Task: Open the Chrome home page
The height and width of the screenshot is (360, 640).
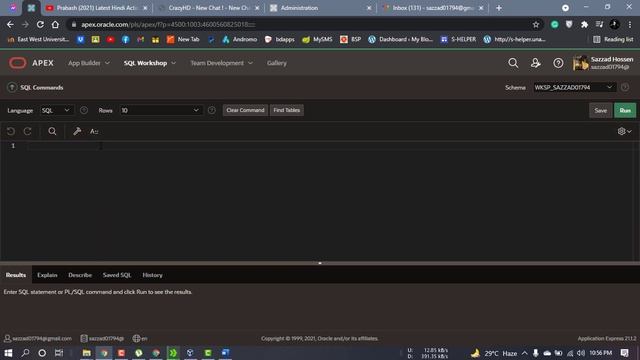Action: pyautogui.click(x=55, y=24)
